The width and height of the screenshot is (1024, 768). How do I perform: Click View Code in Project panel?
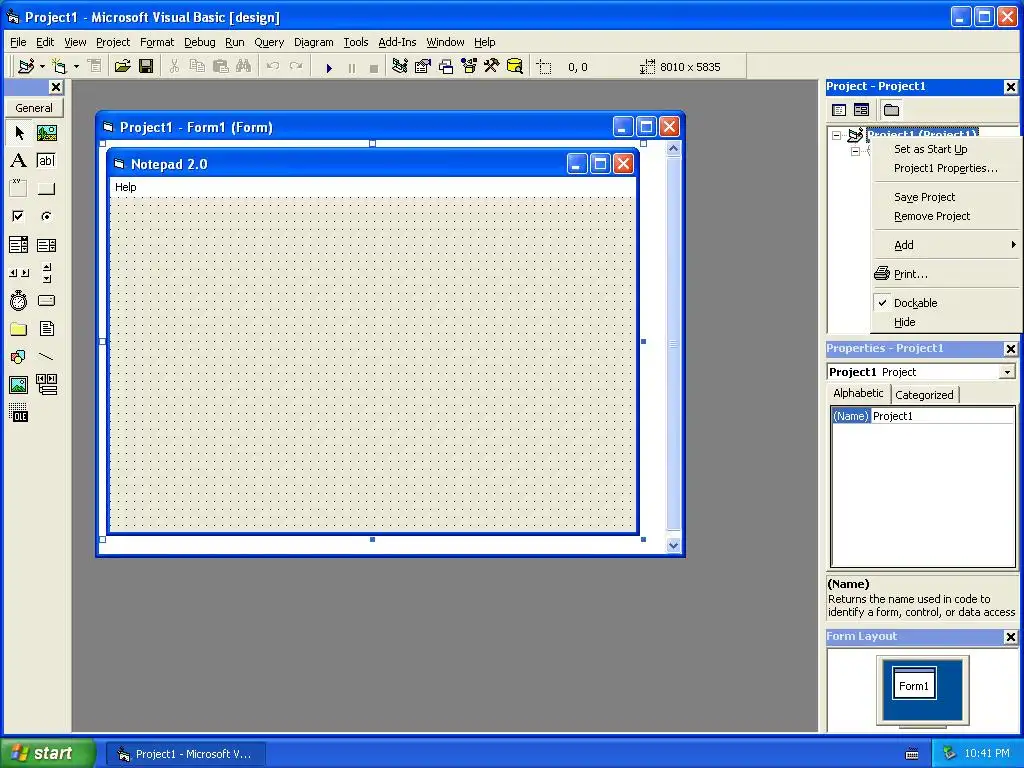click(839, 110)
